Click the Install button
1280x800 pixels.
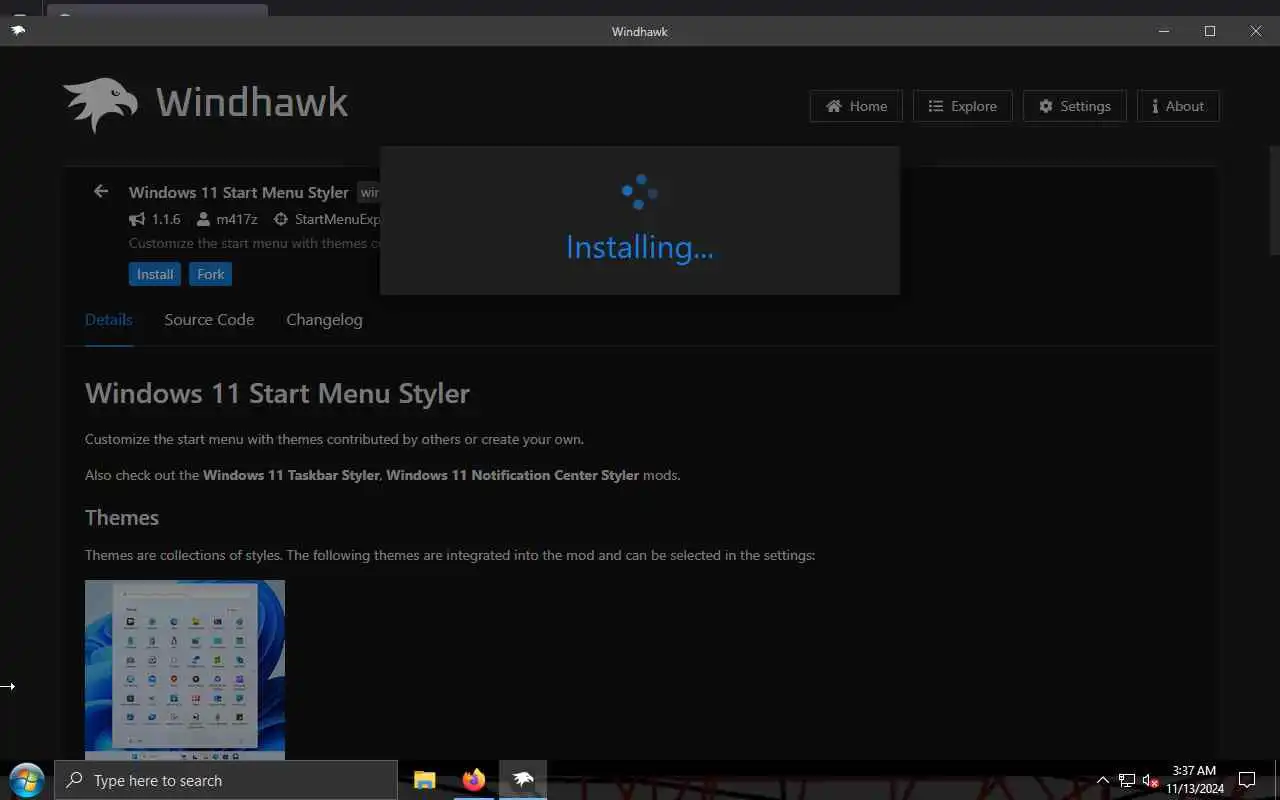pos(155,274)
